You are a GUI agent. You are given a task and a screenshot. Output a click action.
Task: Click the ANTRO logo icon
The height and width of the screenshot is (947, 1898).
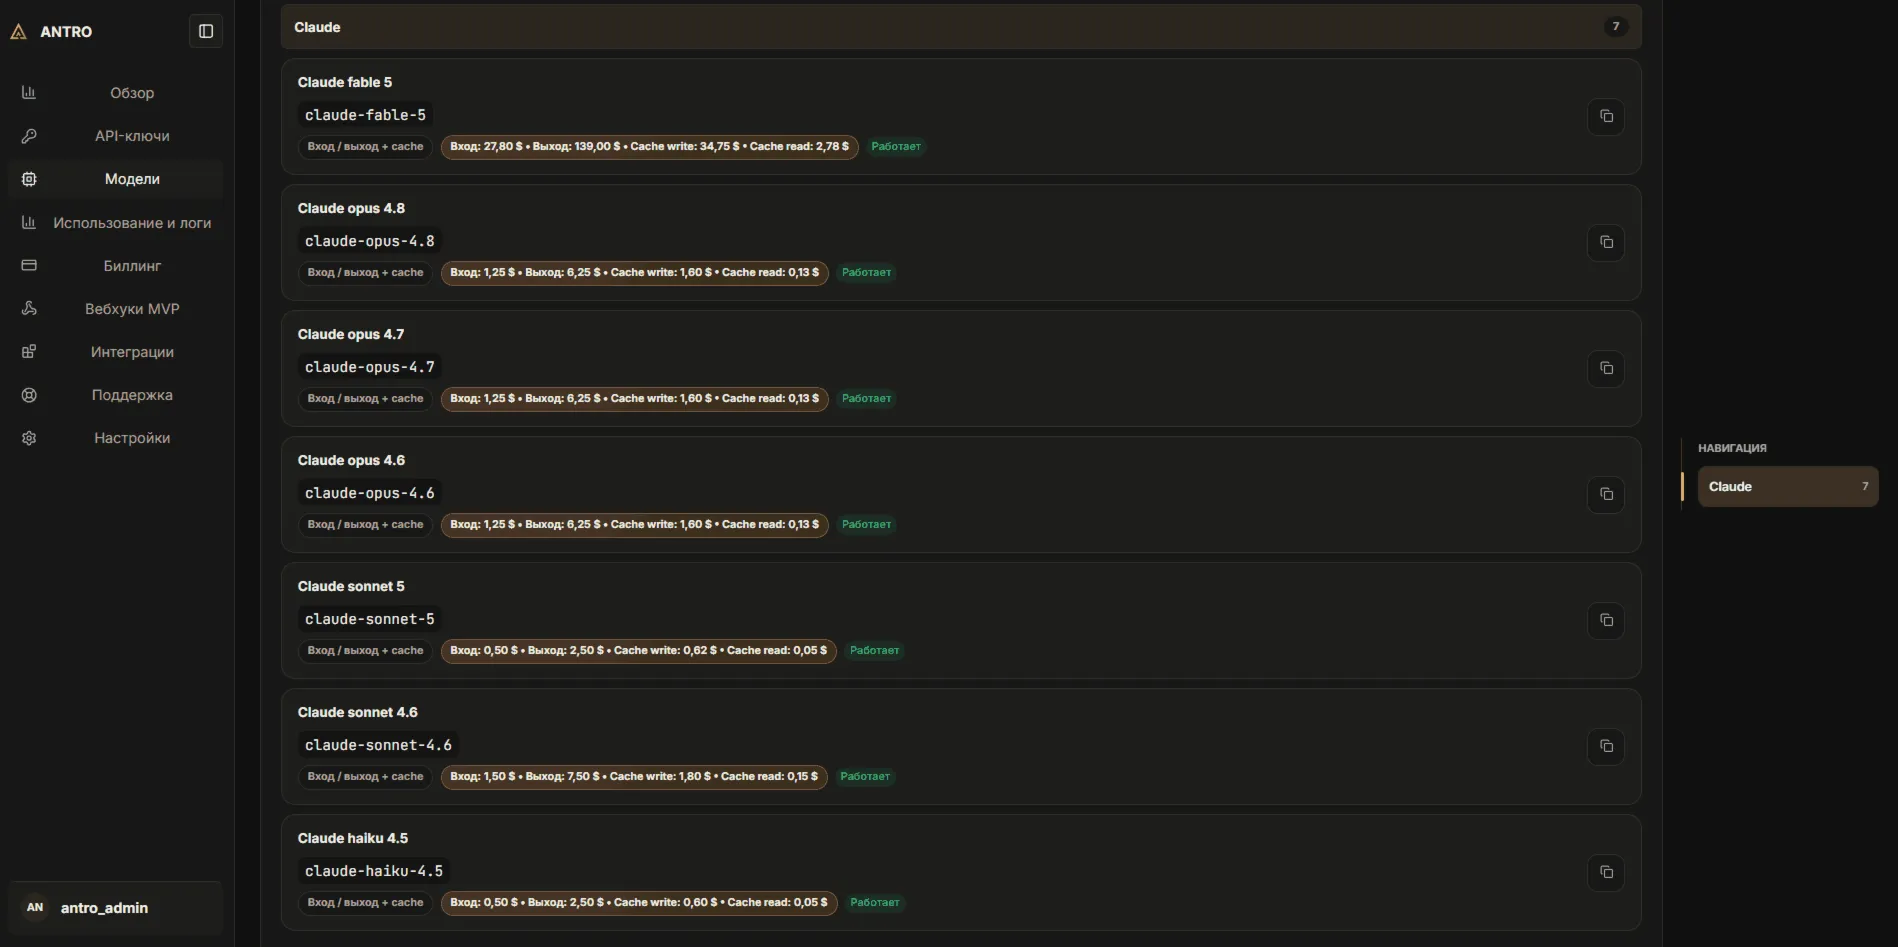click(x=18, y=32)
